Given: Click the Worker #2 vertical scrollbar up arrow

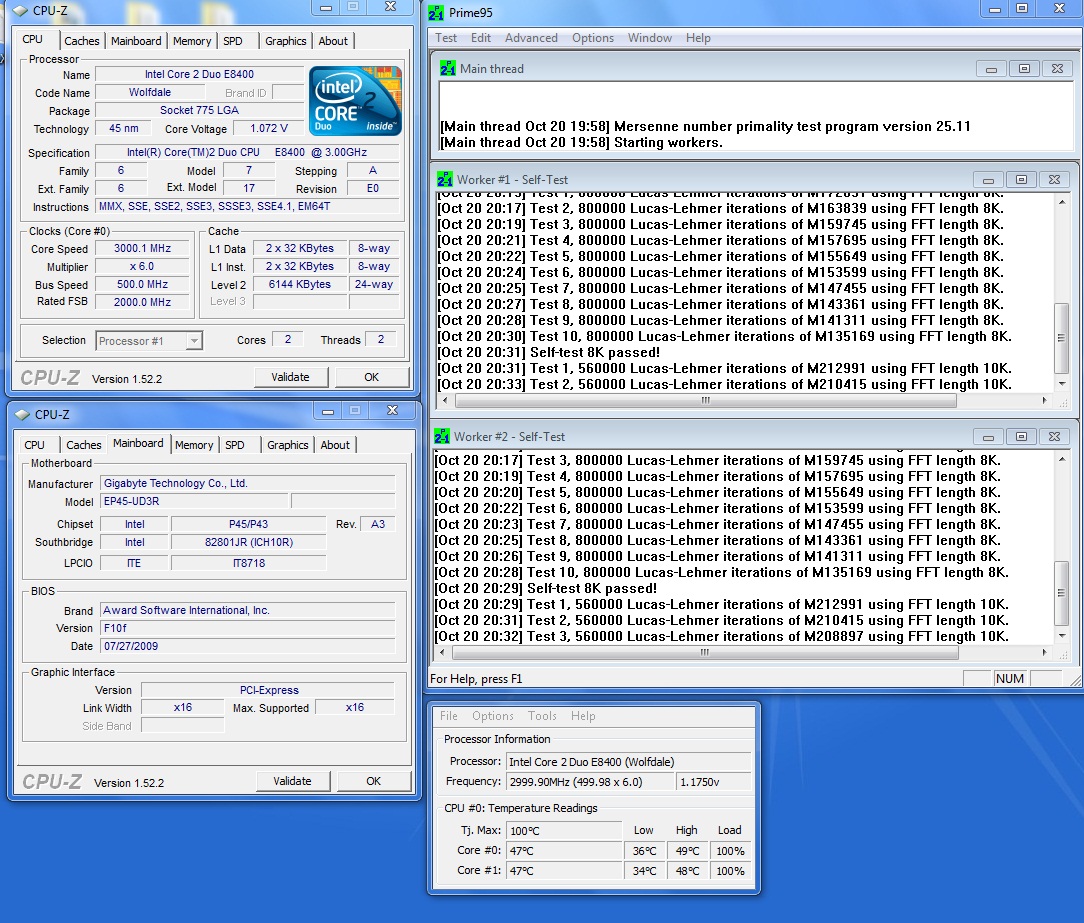Looking at the screenshot, I should [1061, 458].
